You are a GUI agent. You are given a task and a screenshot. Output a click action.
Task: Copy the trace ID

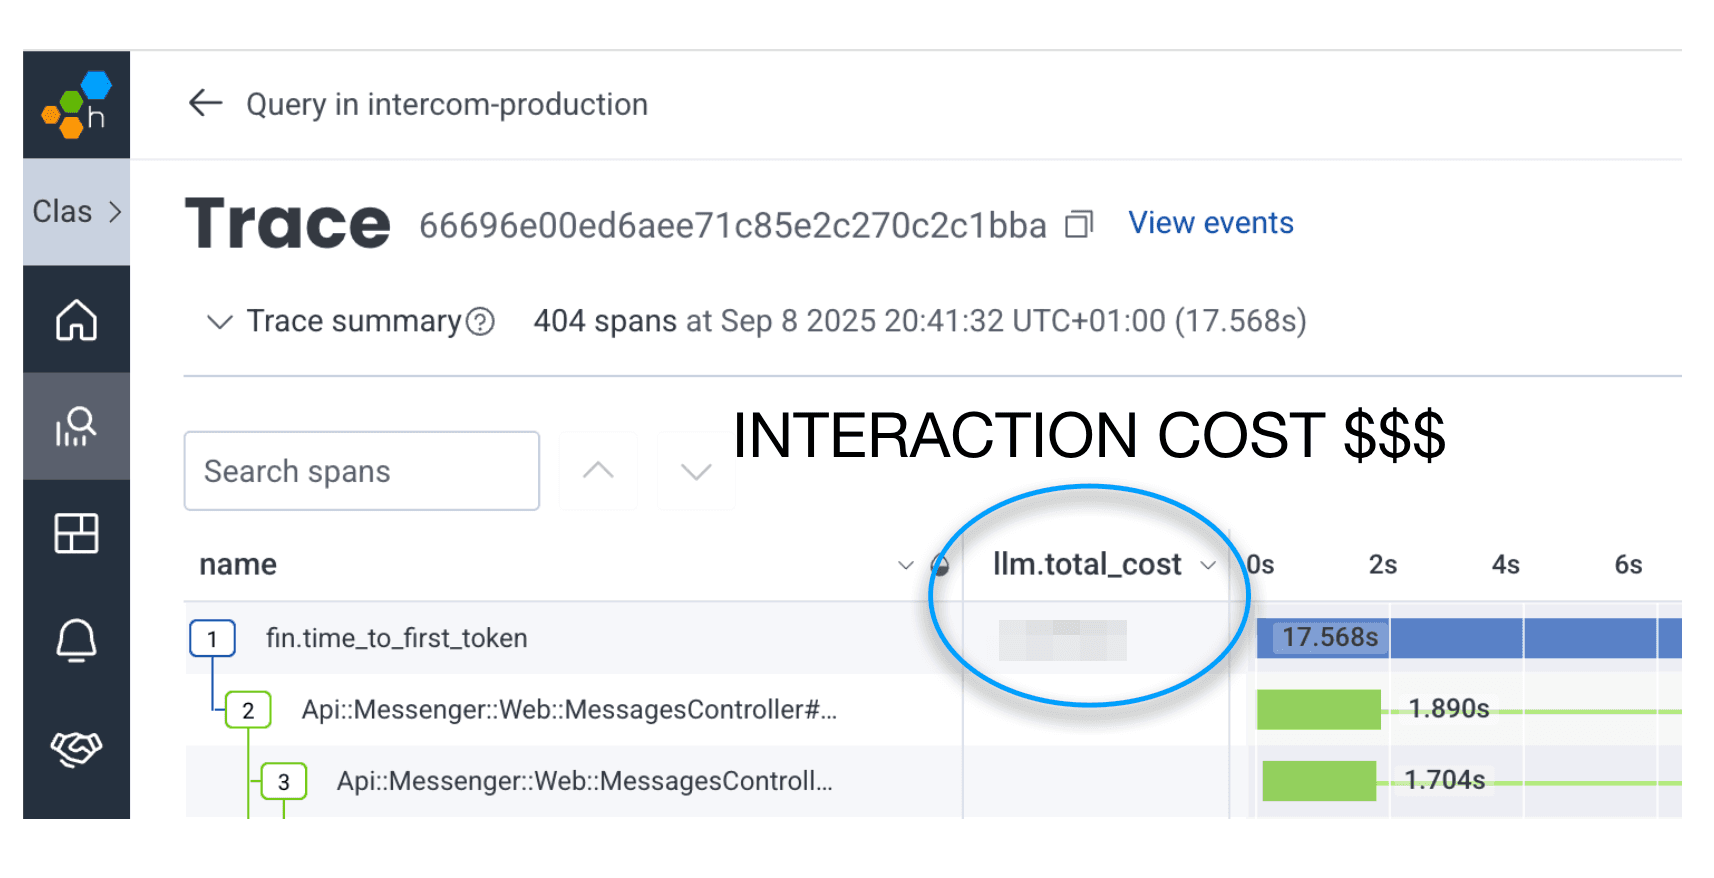[x=1079, y=224]
